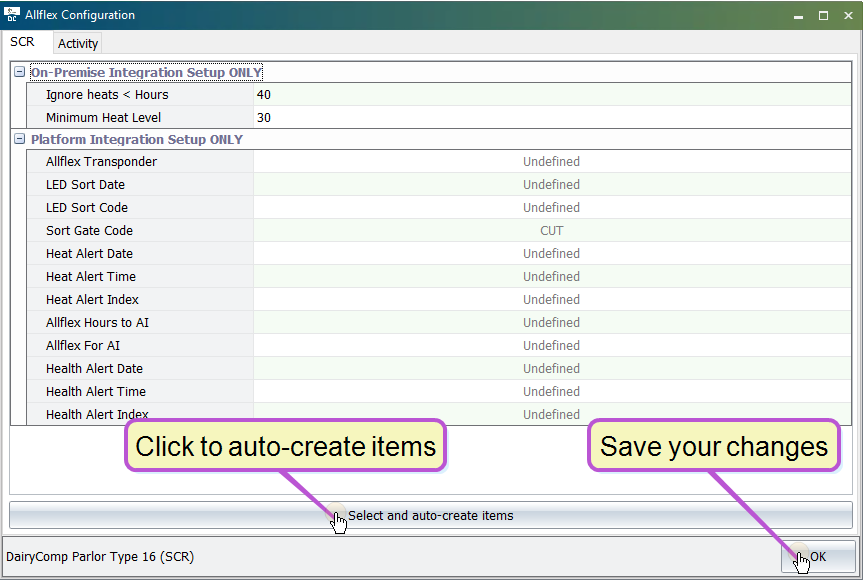The image size is (863, 580).
Task: Maximize the Allflex Configuration window
Action: tap(823, 16)
